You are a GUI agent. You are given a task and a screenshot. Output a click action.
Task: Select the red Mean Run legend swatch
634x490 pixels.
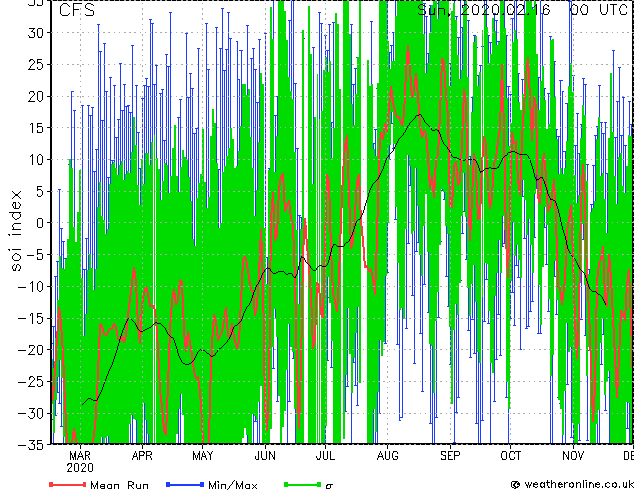[68, 484]
